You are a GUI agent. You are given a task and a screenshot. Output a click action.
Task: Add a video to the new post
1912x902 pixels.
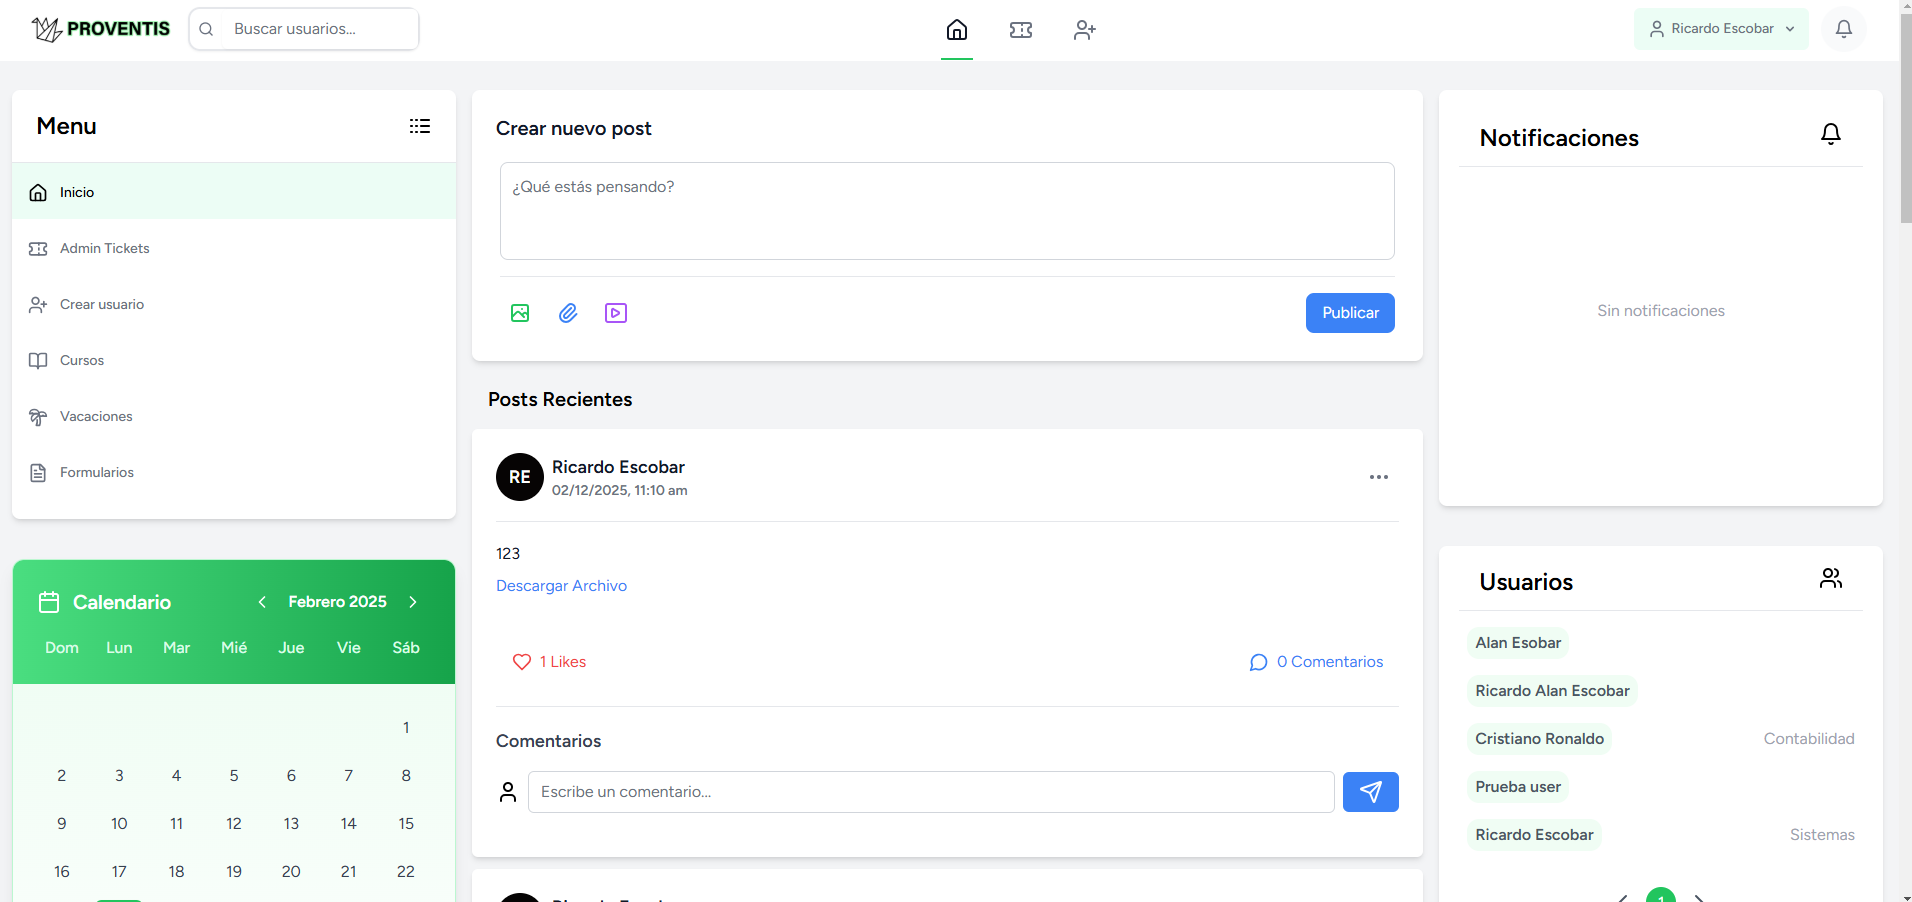616,313
